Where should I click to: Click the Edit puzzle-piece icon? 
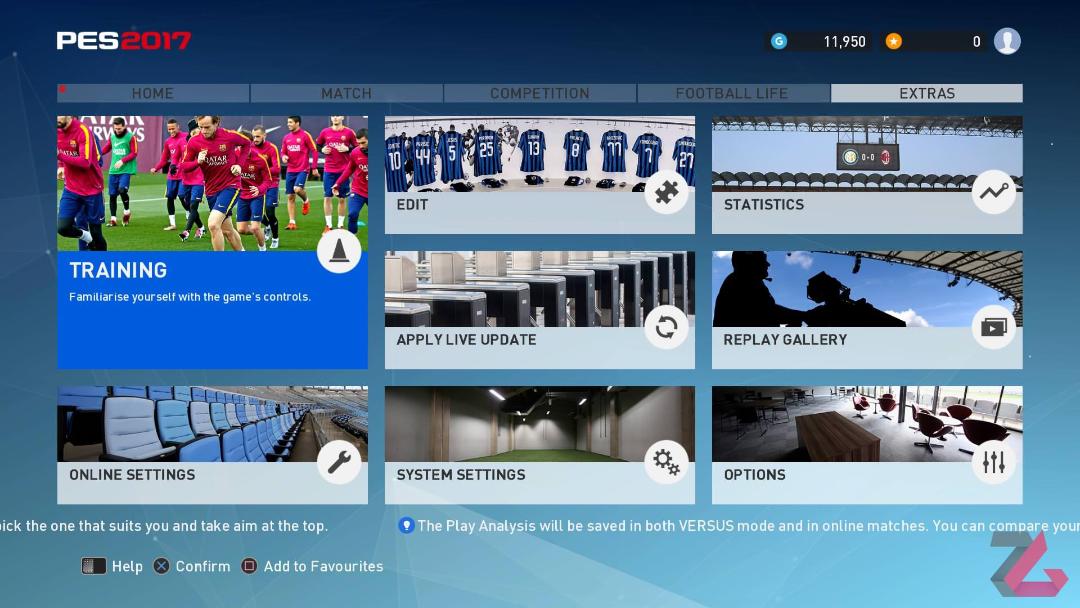(666, 192)
